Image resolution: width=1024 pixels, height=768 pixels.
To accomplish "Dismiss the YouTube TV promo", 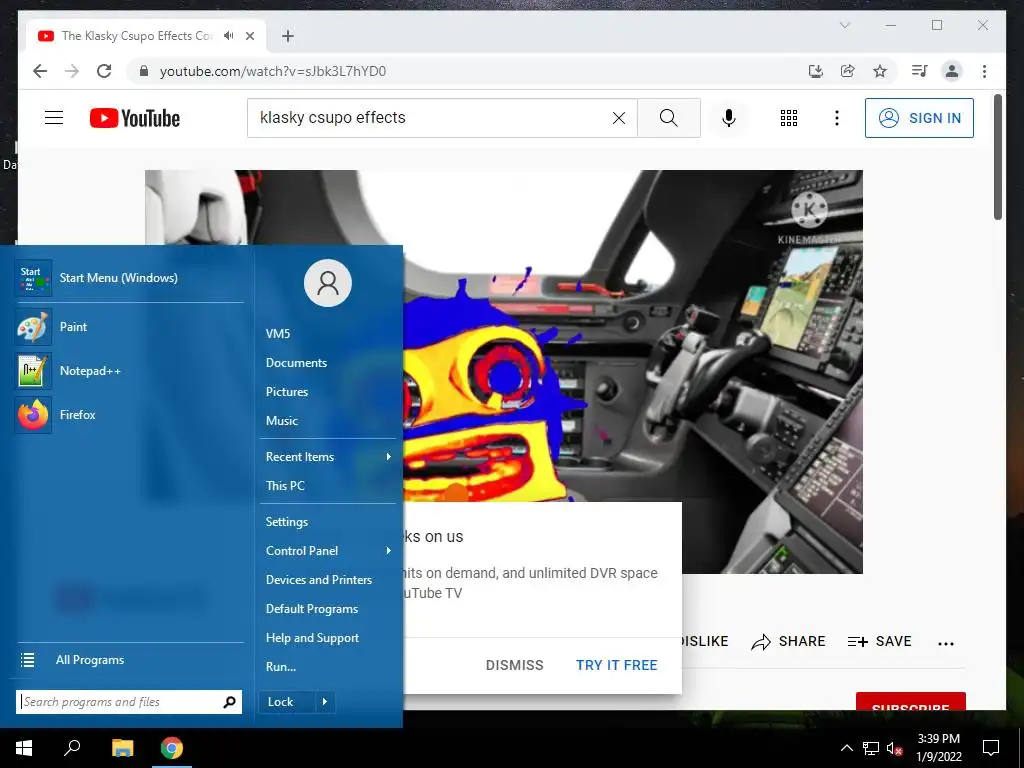I will coord(515,665).
